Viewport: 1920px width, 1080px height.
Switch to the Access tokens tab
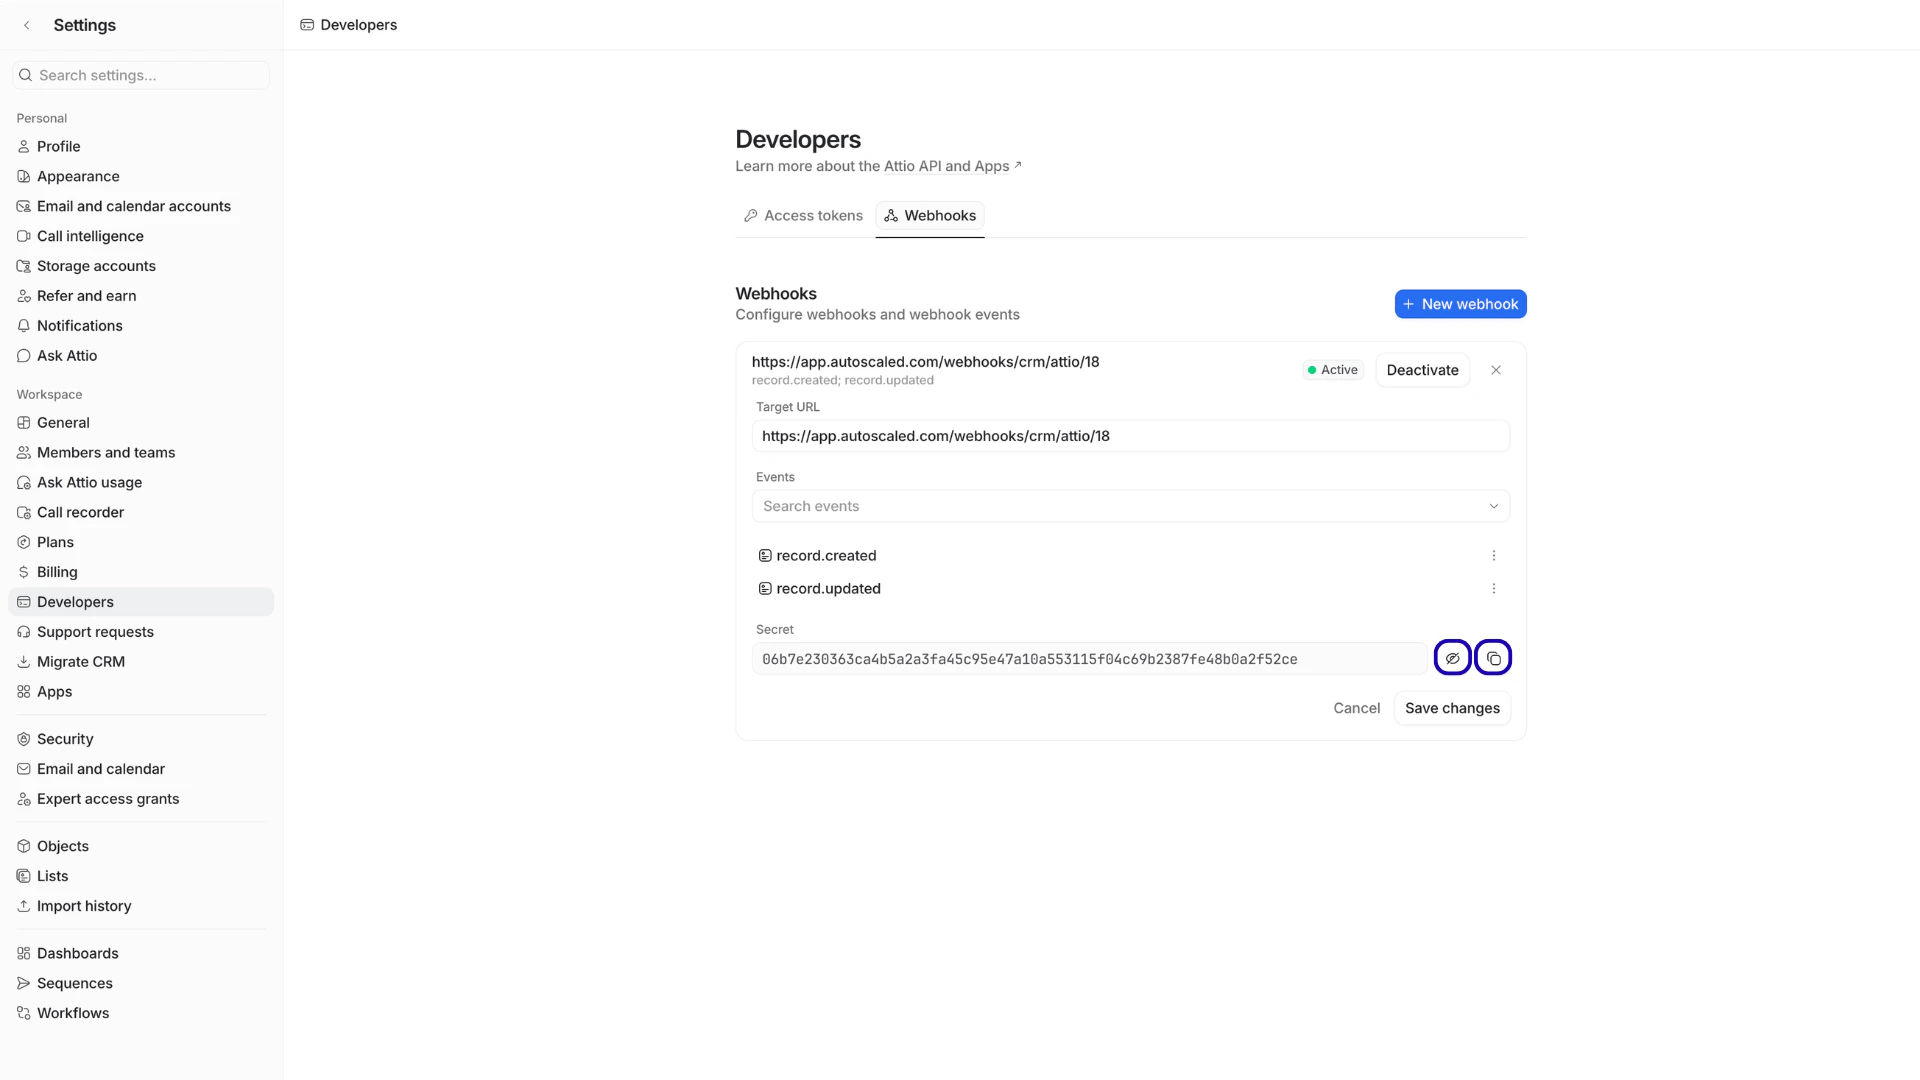pos(803,215)
